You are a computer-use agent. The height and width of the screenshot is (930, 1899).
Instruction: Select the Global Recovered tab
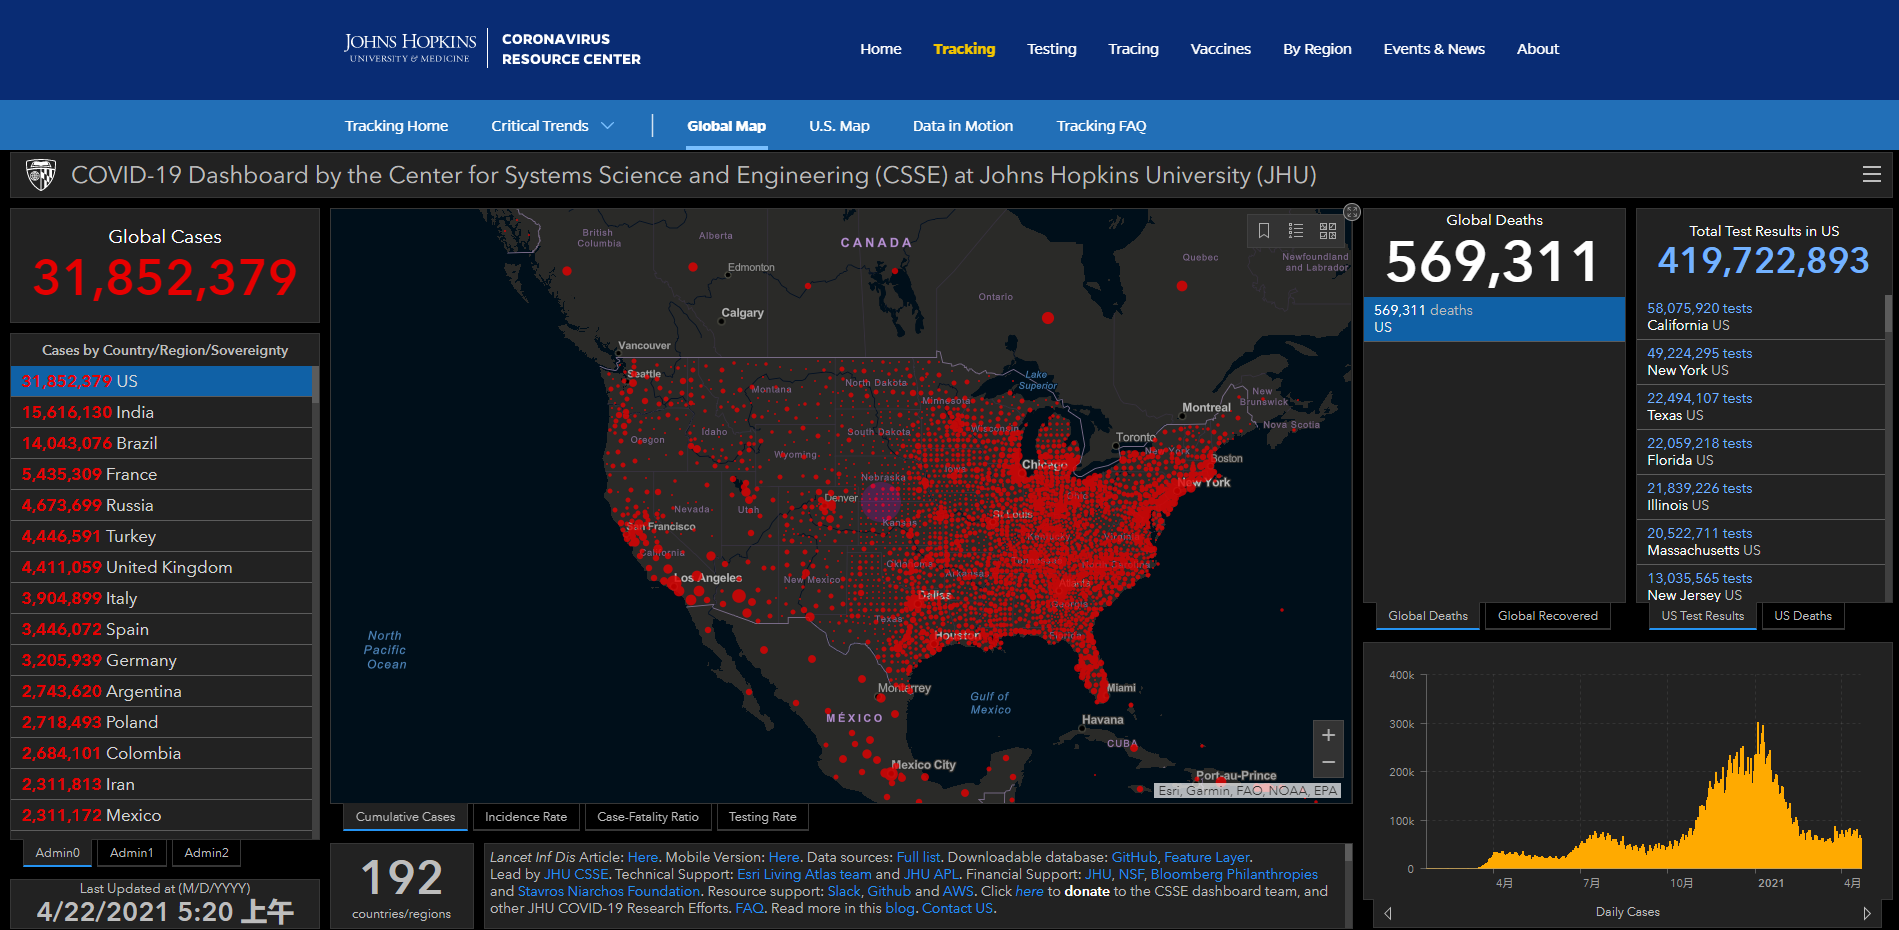[x=1548, y=616]
